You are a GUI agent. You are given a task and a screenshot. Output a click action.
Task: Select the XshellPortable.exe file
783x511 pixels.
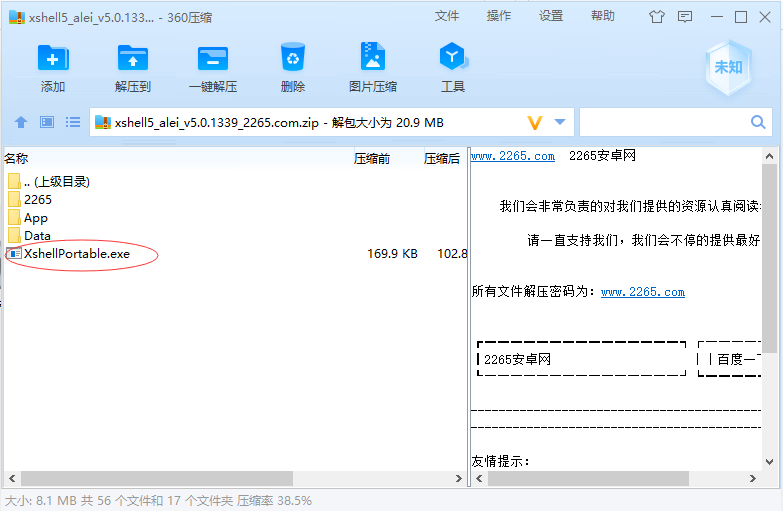click(x=68, y=254)
